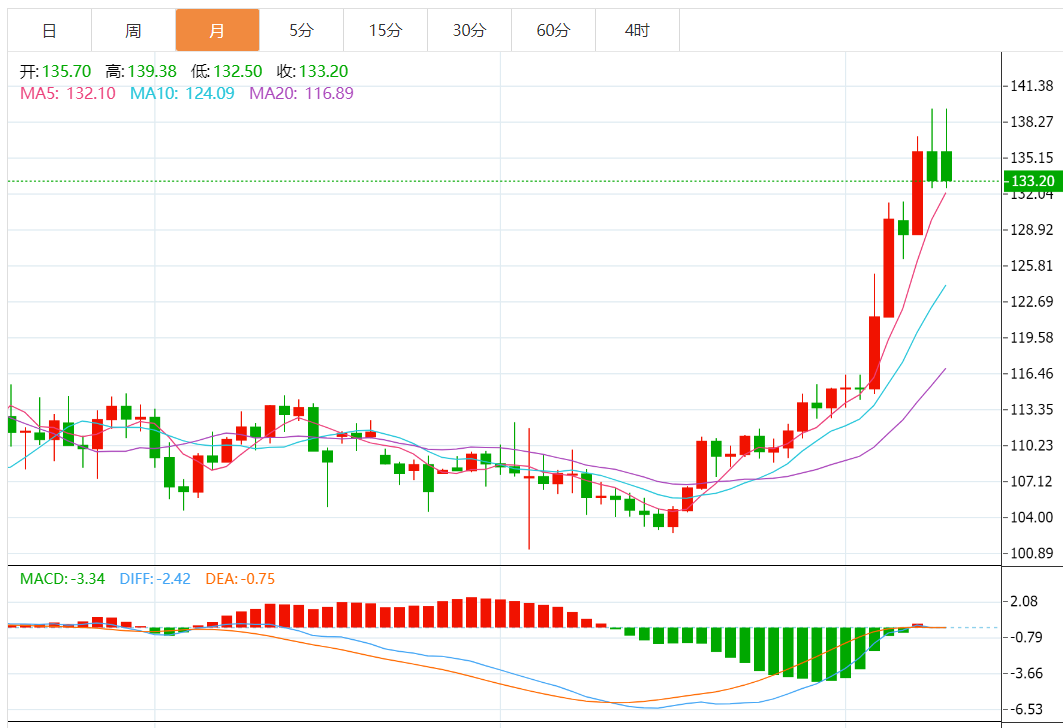Click the 开:135.70 open price readout
Image resolution: width=1063 pixels, height=728 pixels.
click(56, 72)
